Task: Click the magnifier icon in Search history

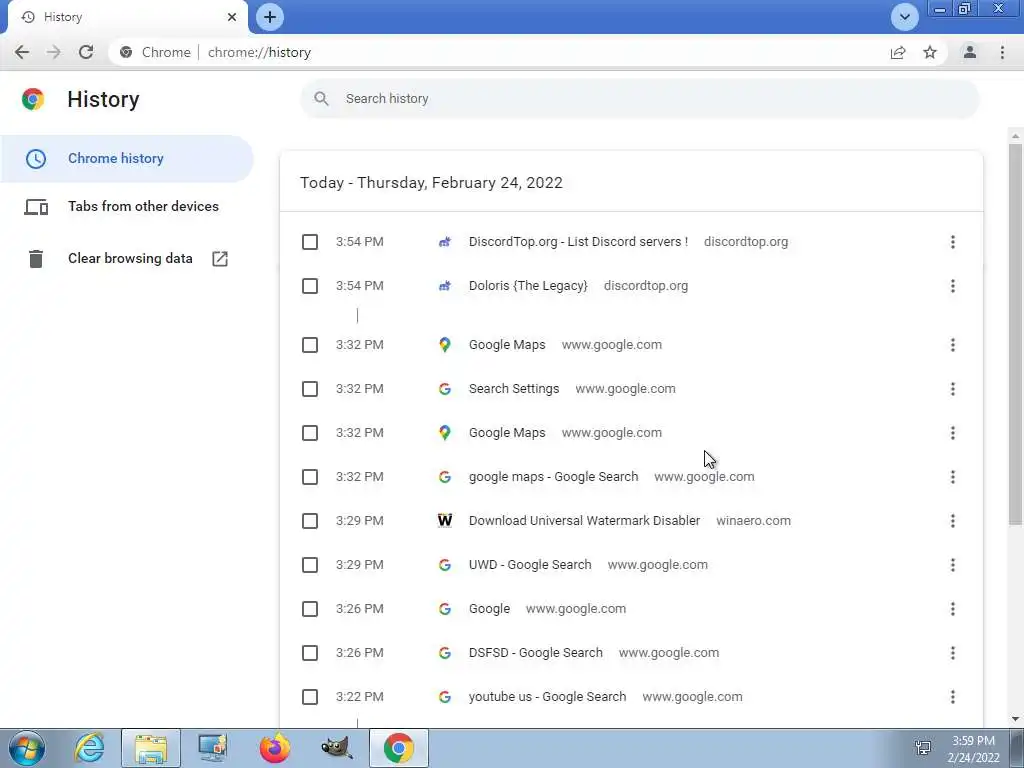Action: click(321, 99)
